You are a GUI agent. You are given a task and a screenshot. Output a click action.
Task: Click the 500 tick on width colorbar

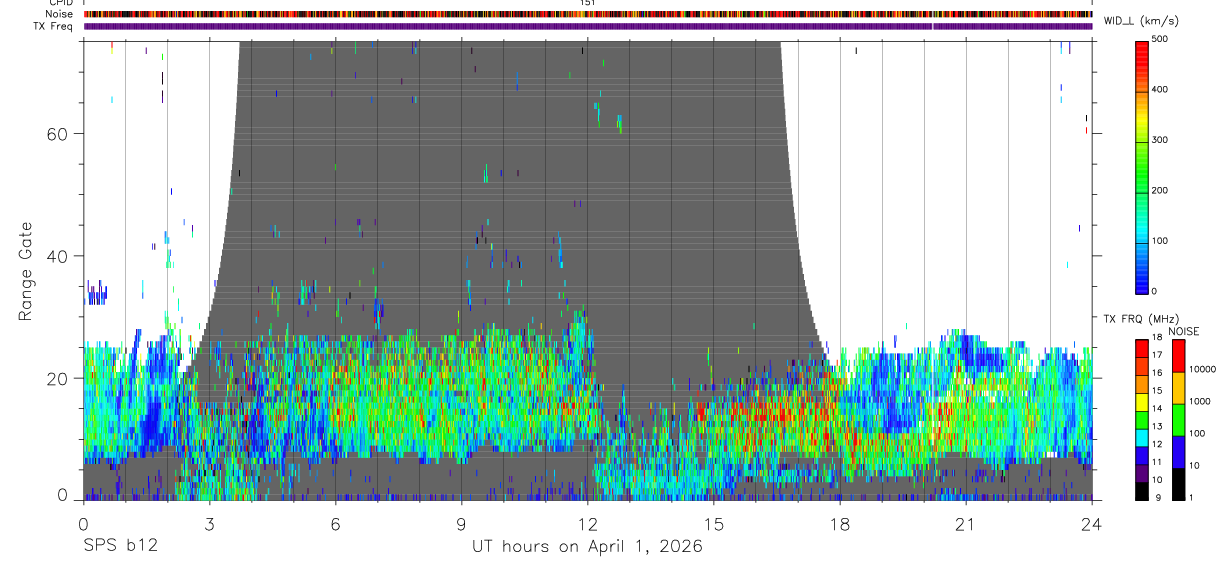point(1161,40)
